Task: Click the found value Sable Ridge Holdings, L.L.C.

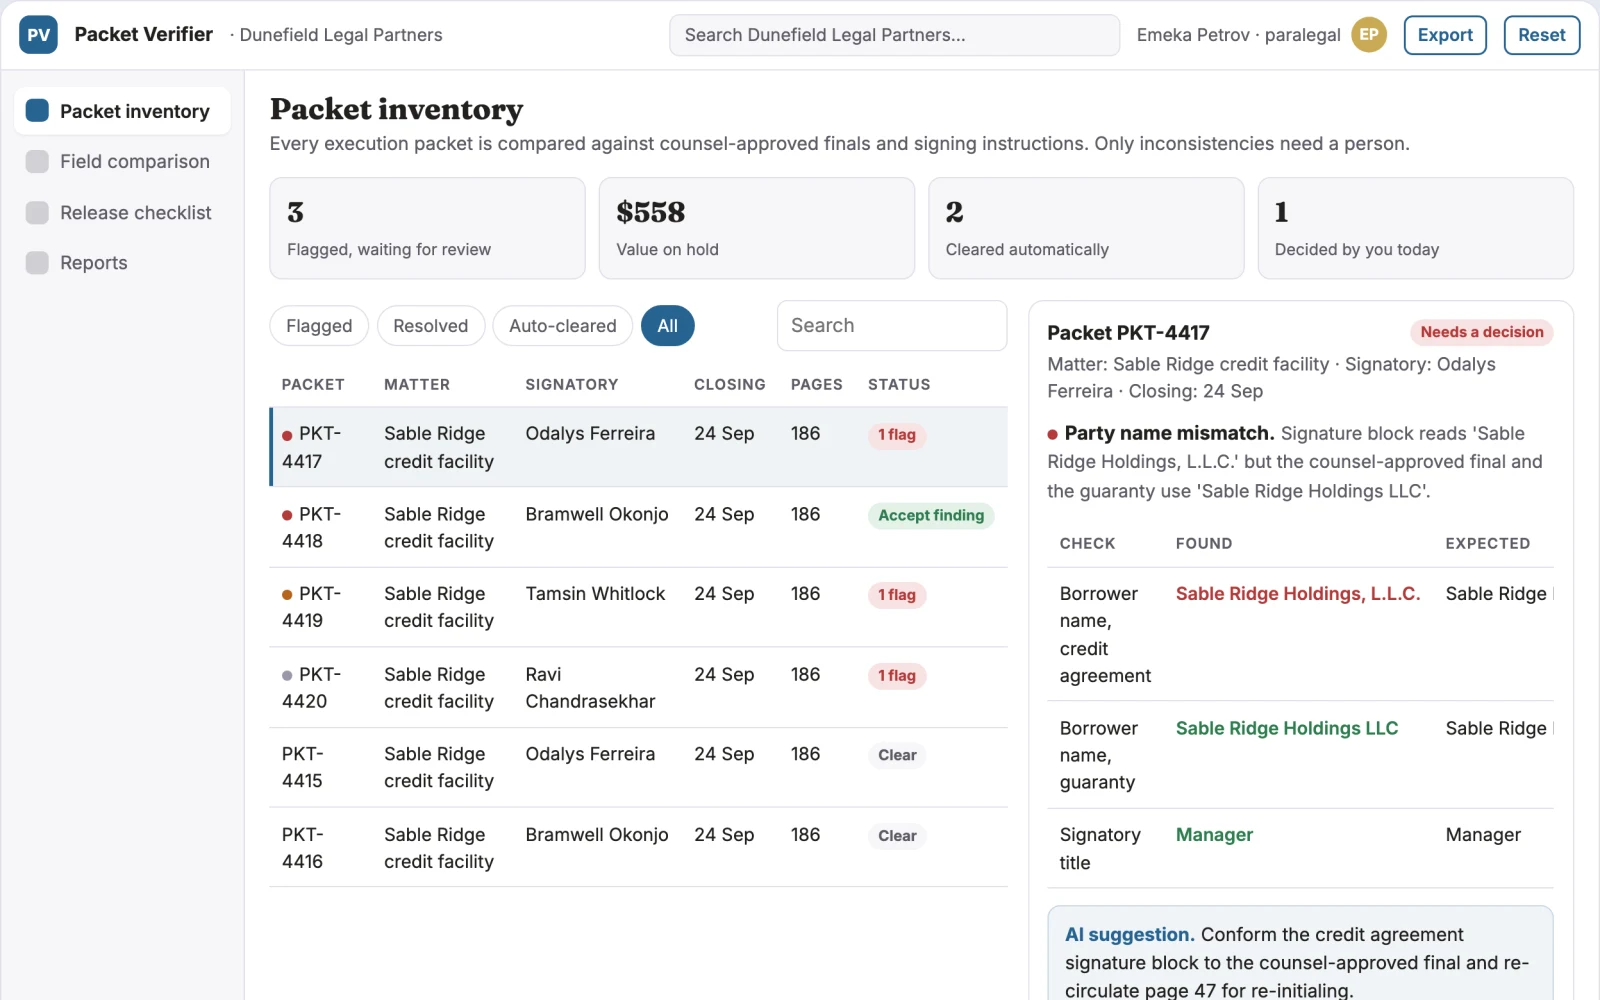Action: [x=1298, y=594]
